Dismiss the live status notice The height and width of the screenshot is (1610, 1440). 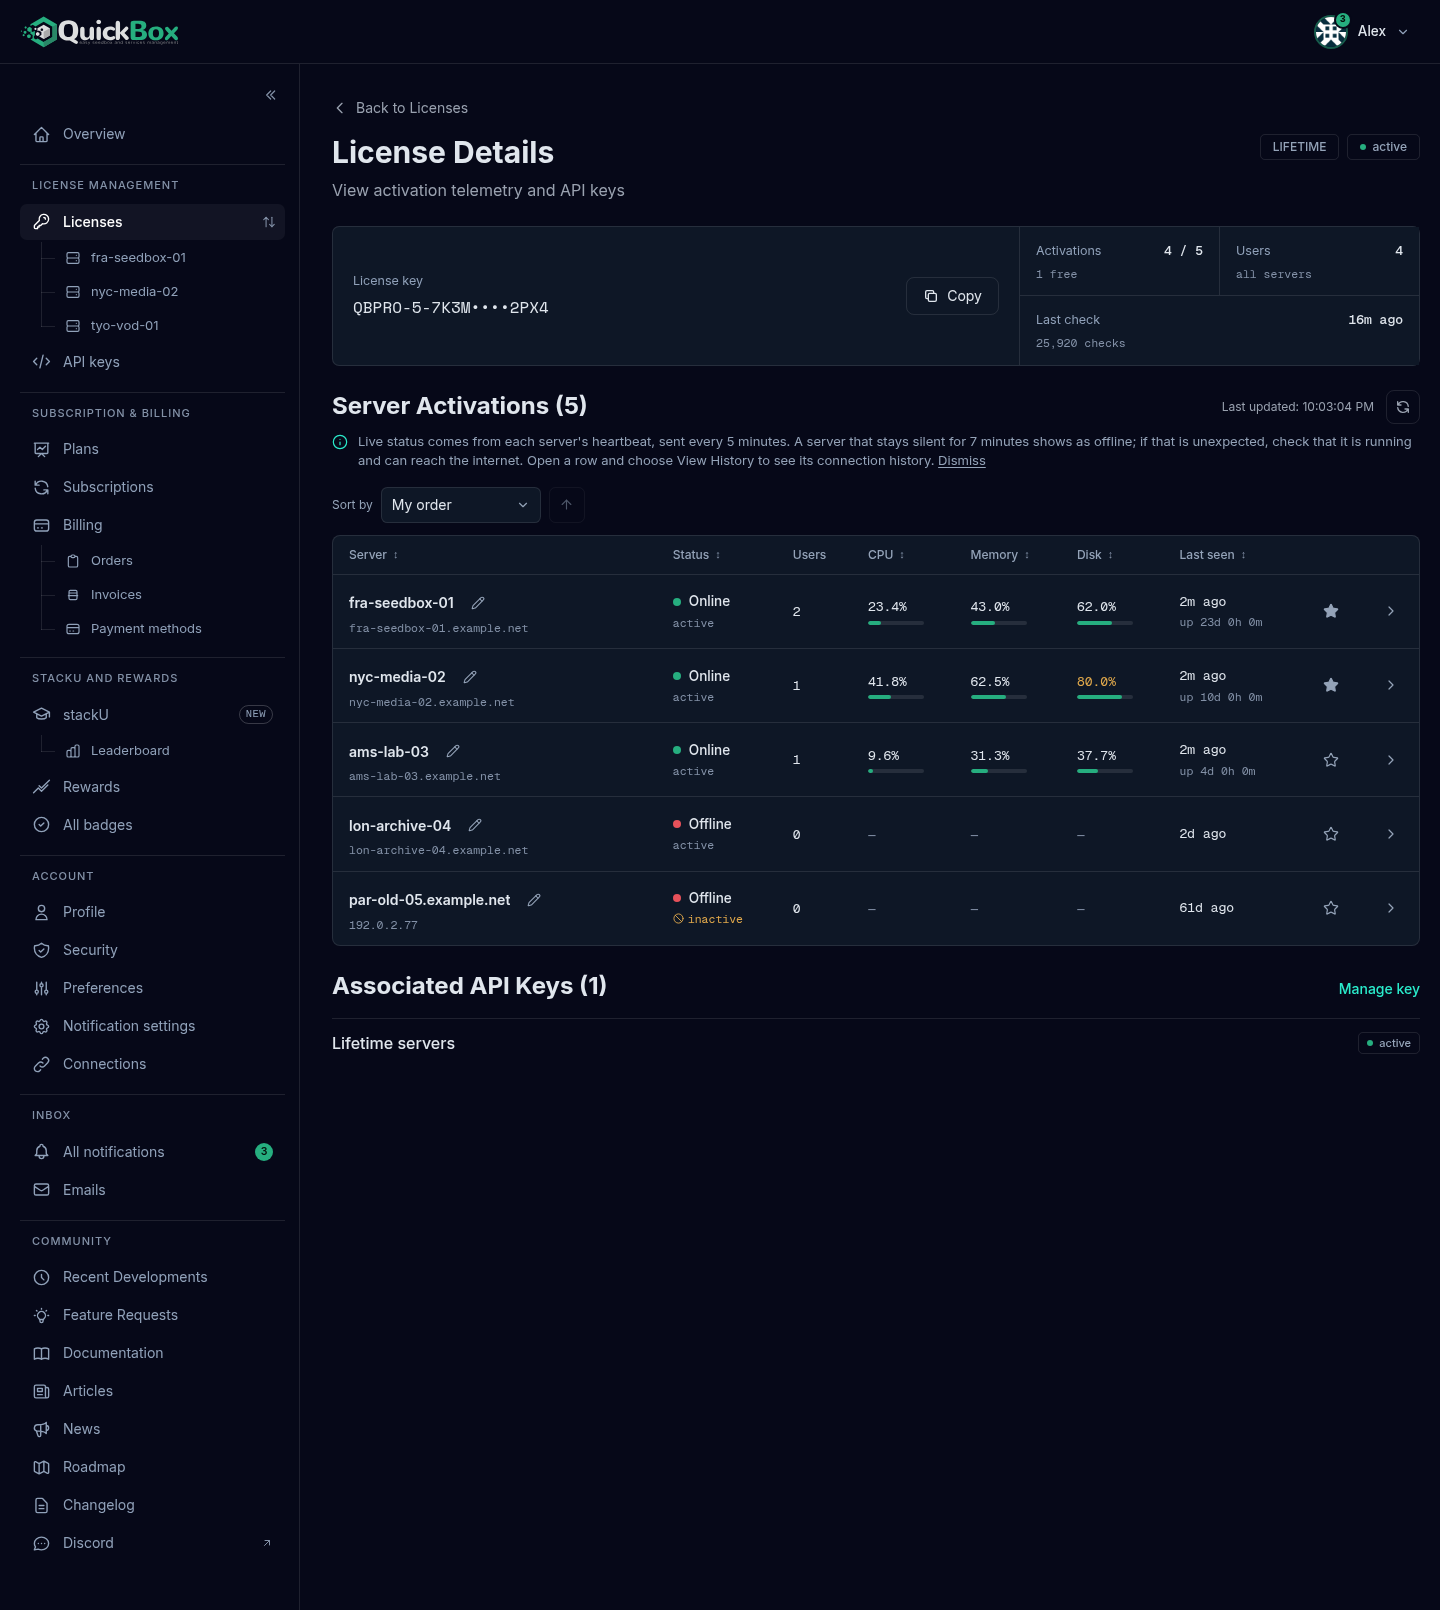pyautogui.click(x=962, y=461)
